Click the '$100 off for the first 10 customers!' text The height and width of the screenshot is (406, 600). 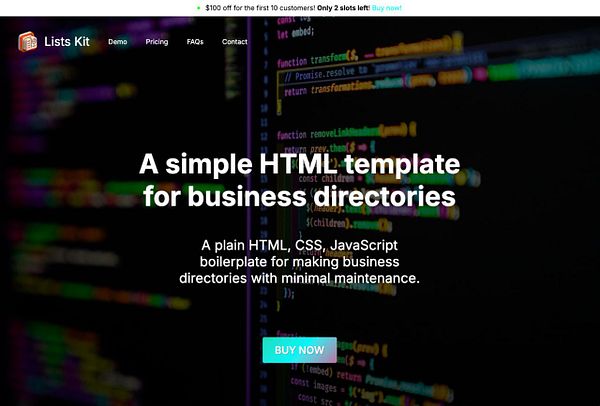261,8
